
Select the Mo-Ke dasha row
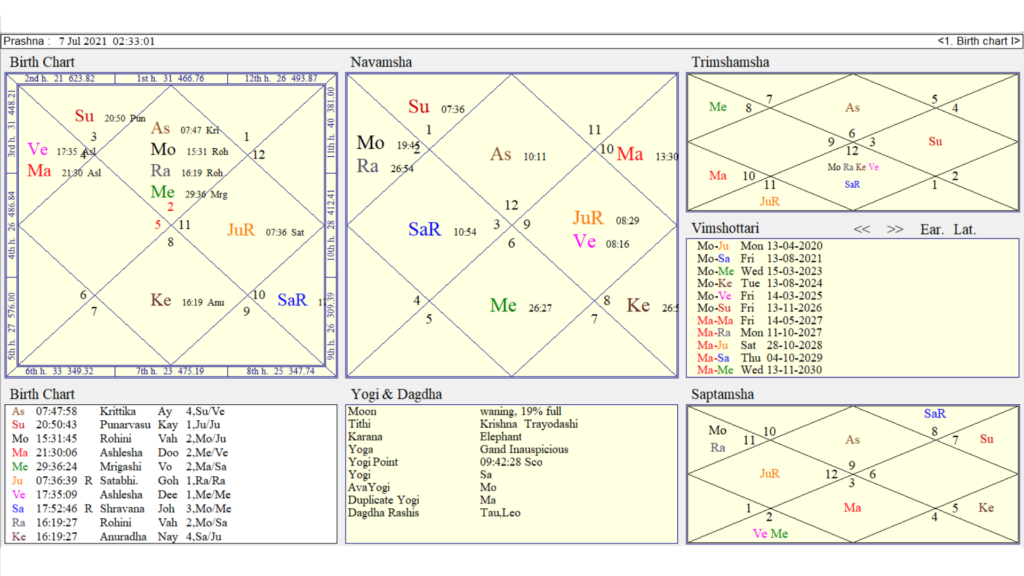point(760,283)
